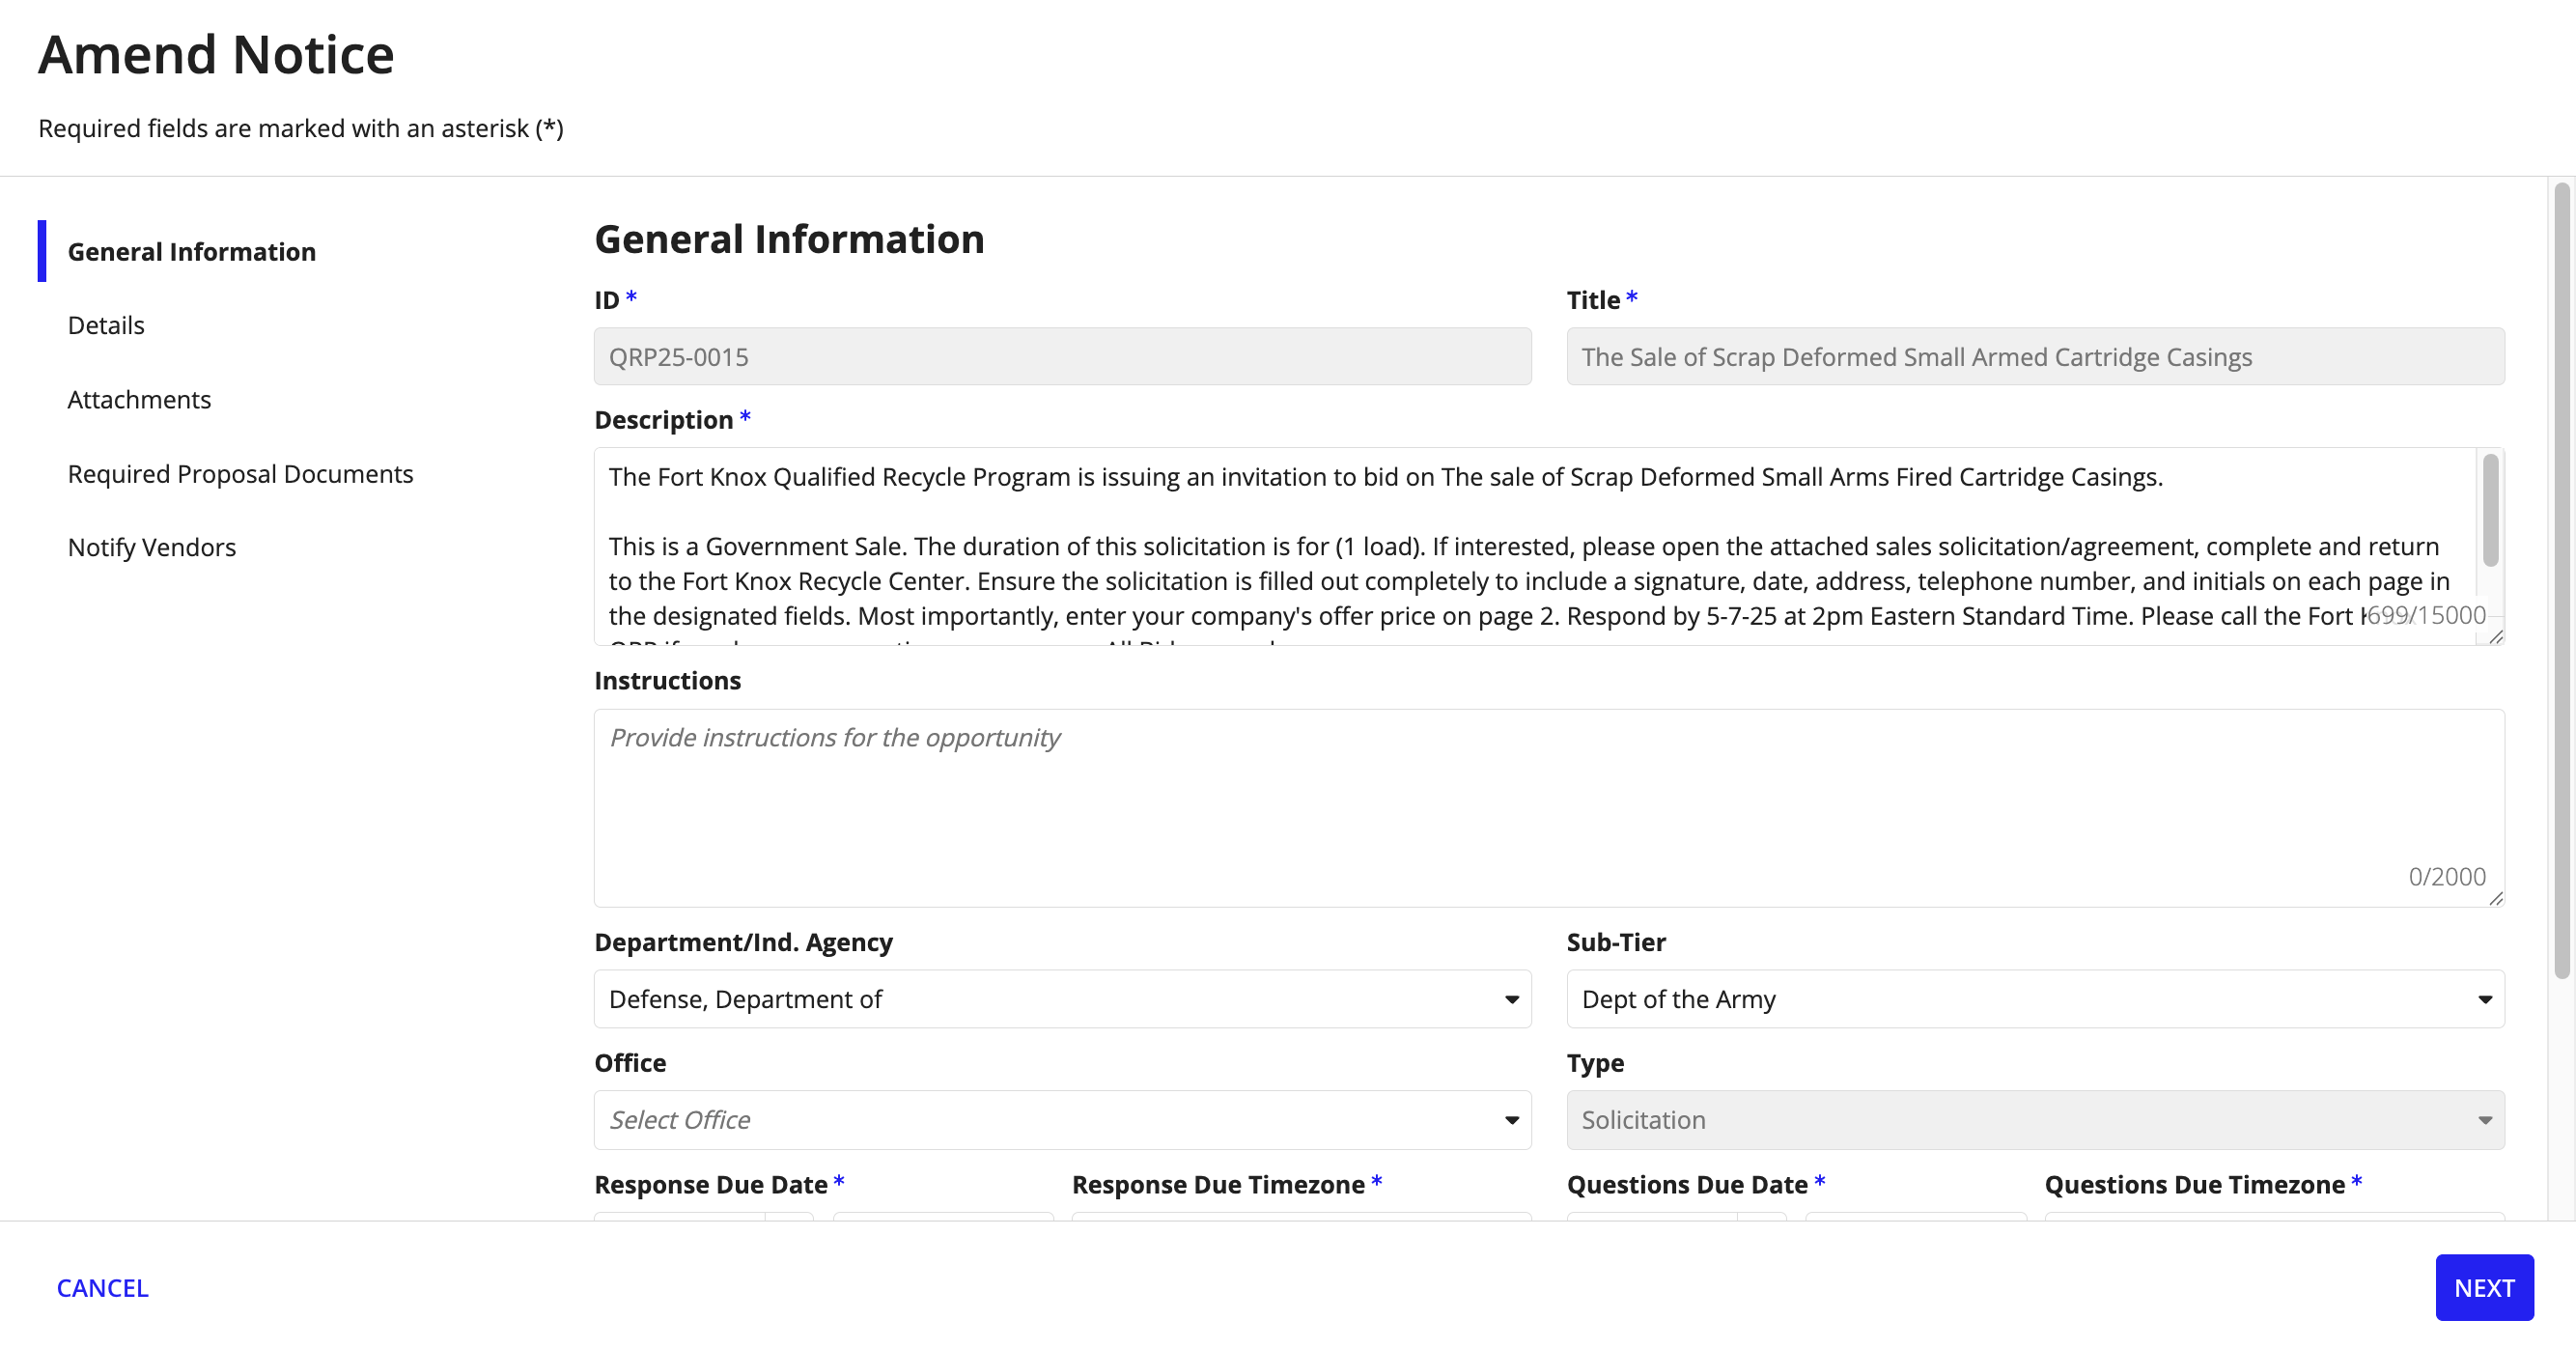2576x1348 pixels.
Task: Click the NEXT button
Action: [x=2484, y=1287]
